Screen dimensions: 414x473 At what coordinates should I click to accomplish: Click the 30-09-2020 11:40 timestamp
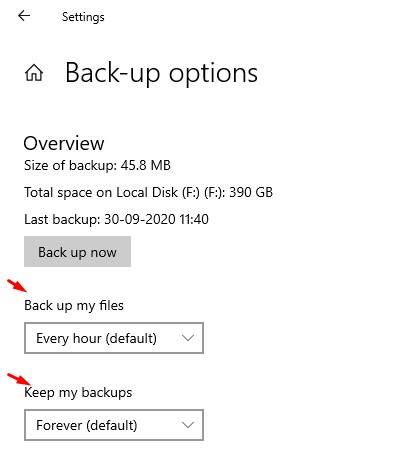pyautogui.click(x=157, y=219)
